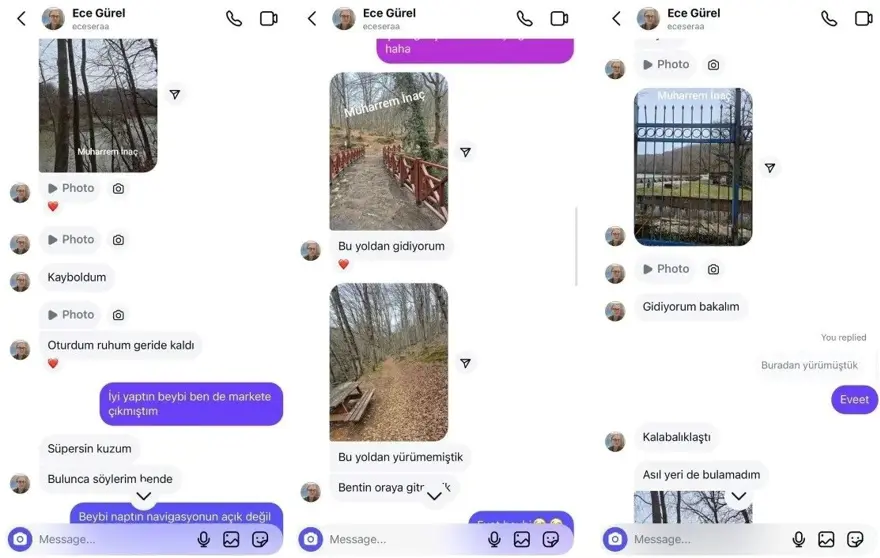Start a voice call in the left chat

(234, 19)
